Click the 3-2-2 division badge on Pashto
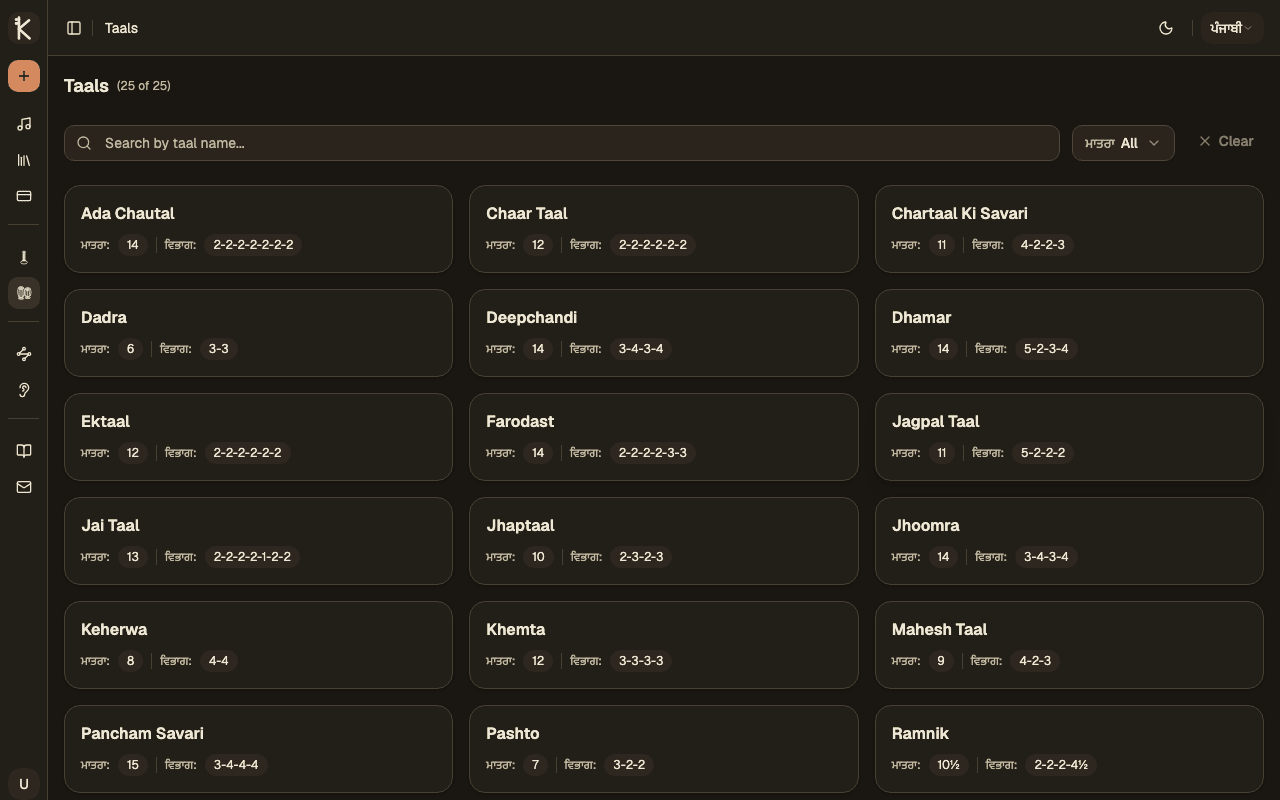This screenshot has height=800, width=1280. click(x=629, y=765)
